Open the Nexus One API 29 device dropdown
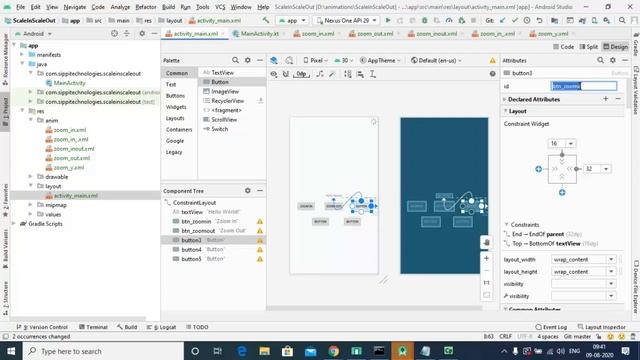Screen dimensions: 640x360 [x=346, y=20]
